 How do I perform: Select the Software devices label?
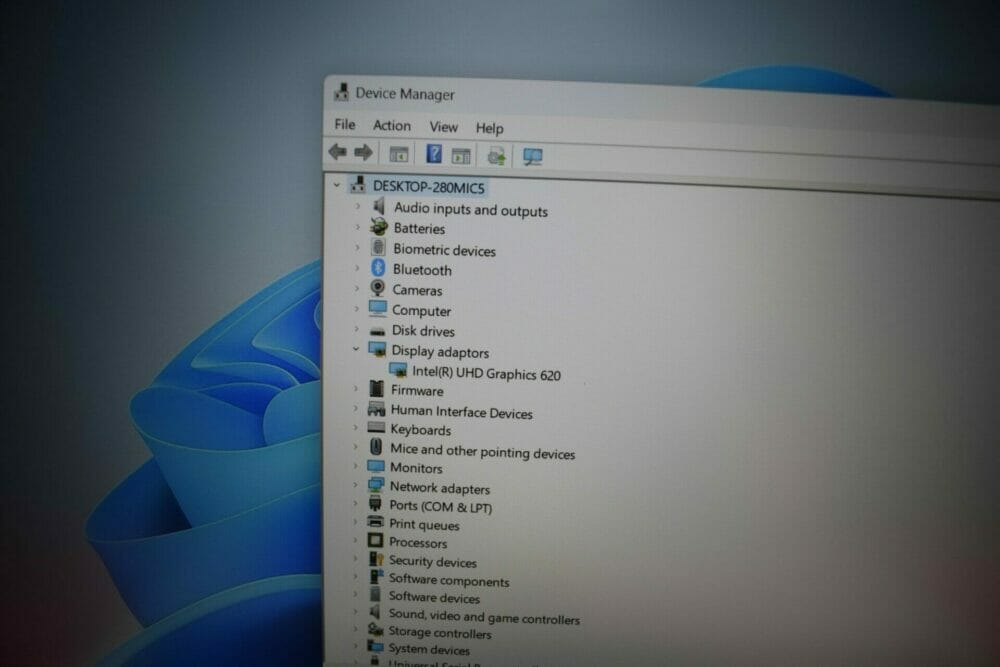434,597
